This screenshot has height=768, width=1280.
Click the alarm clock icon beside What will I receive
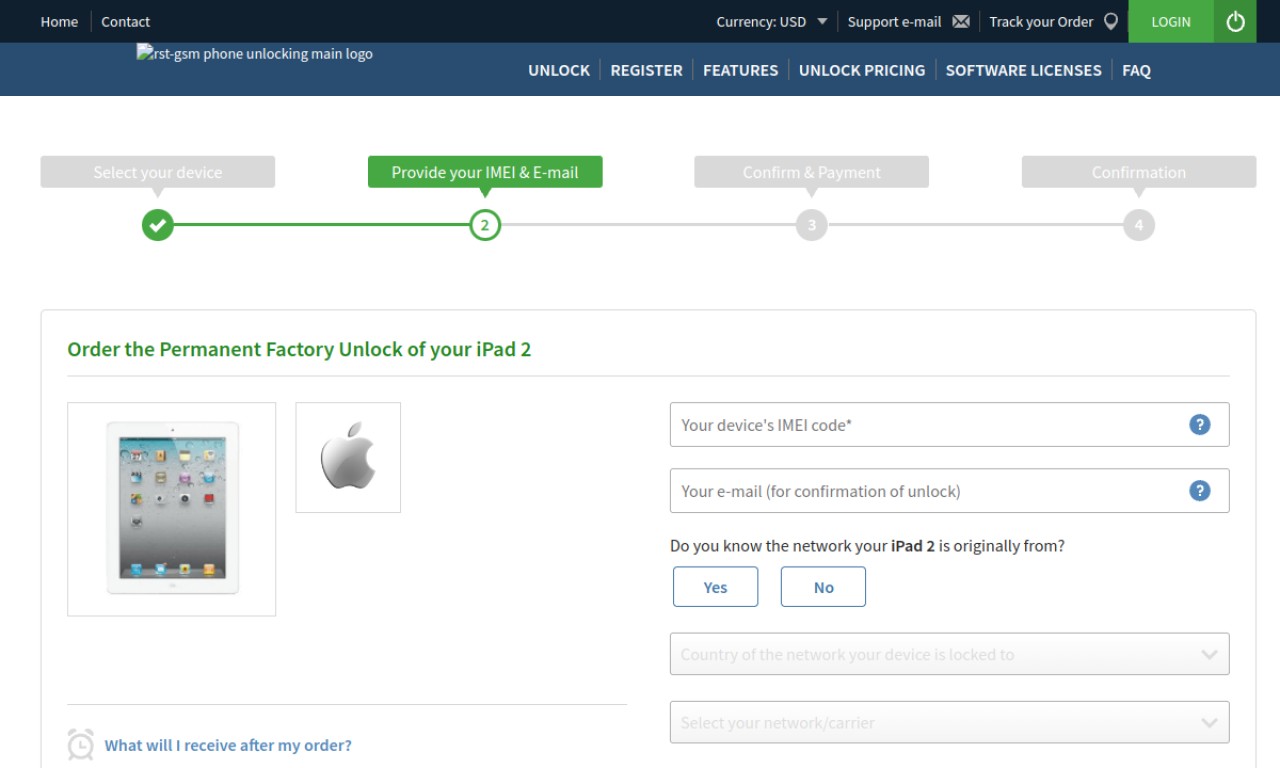point(81,745)
